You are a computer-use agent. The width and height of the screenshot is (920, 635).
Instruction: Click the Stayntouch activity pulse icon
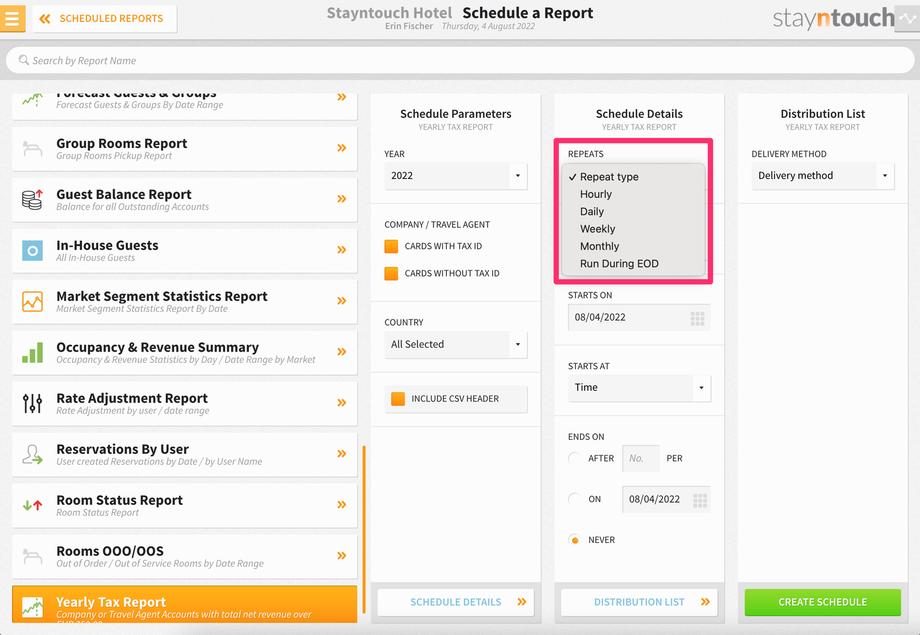[907, 18]
